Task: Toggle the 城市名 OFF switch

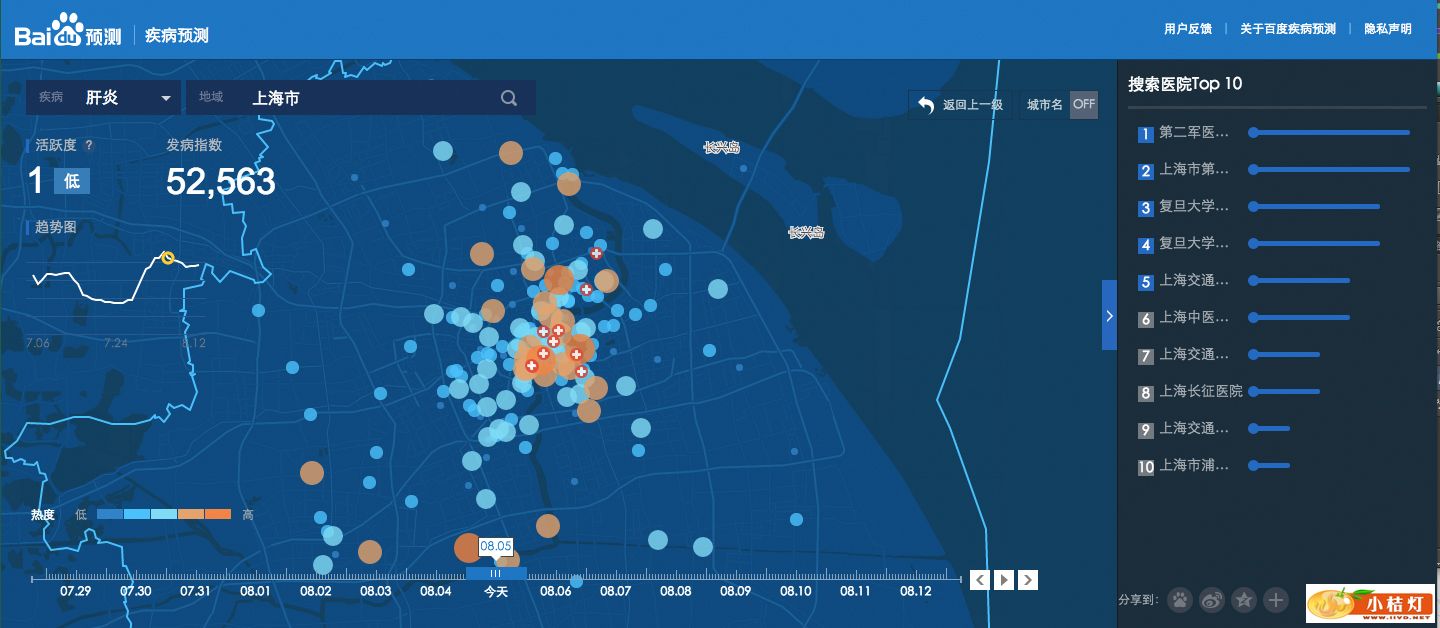Action: (x=1084, y=104)
